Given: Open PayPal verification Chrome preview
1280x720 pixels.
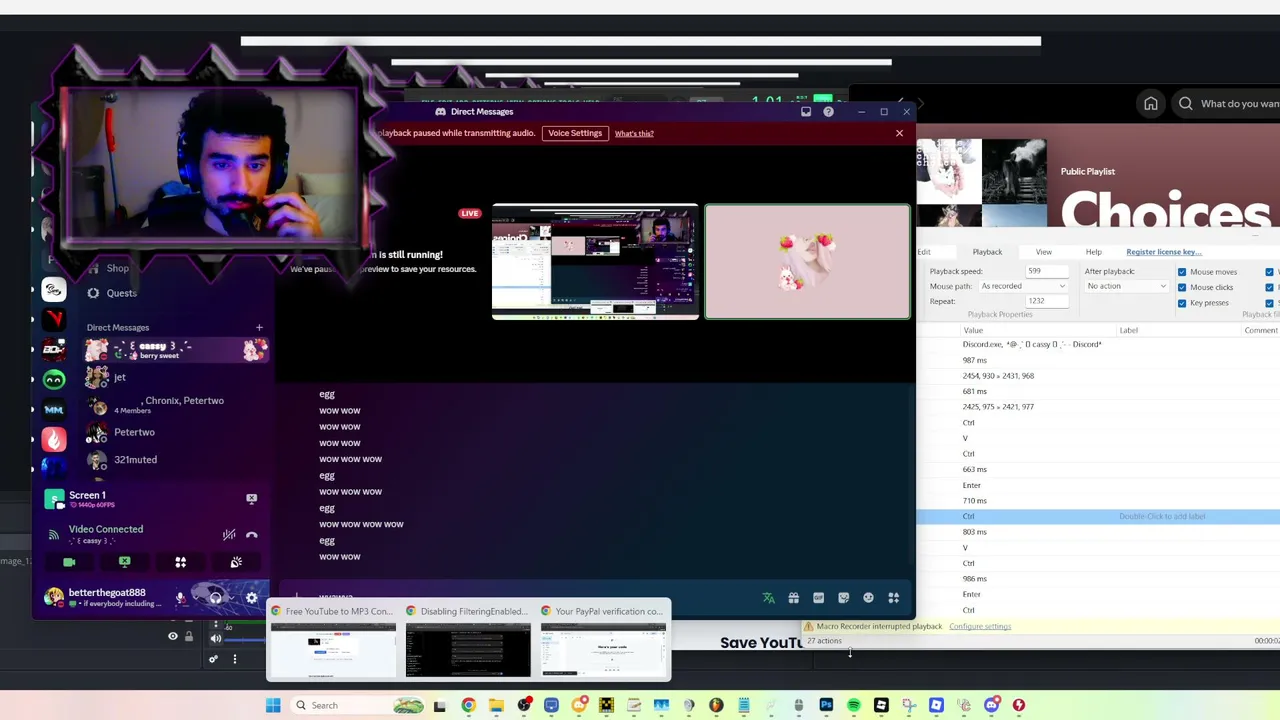Looking at the screenshot, I should 604,641.
